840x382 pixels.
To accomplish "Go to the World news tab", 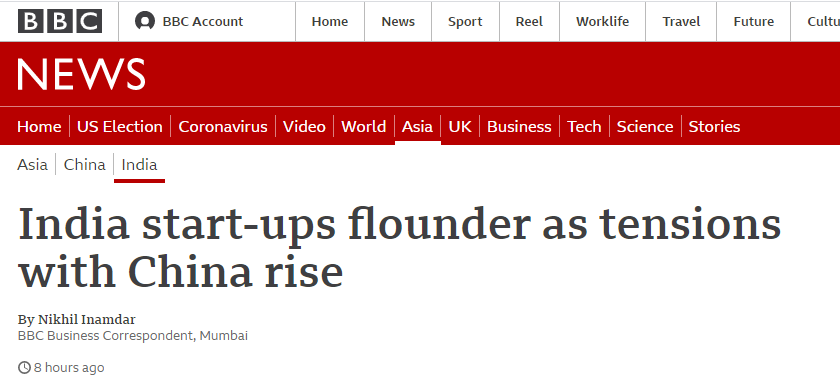I will (x=363, y=126).
